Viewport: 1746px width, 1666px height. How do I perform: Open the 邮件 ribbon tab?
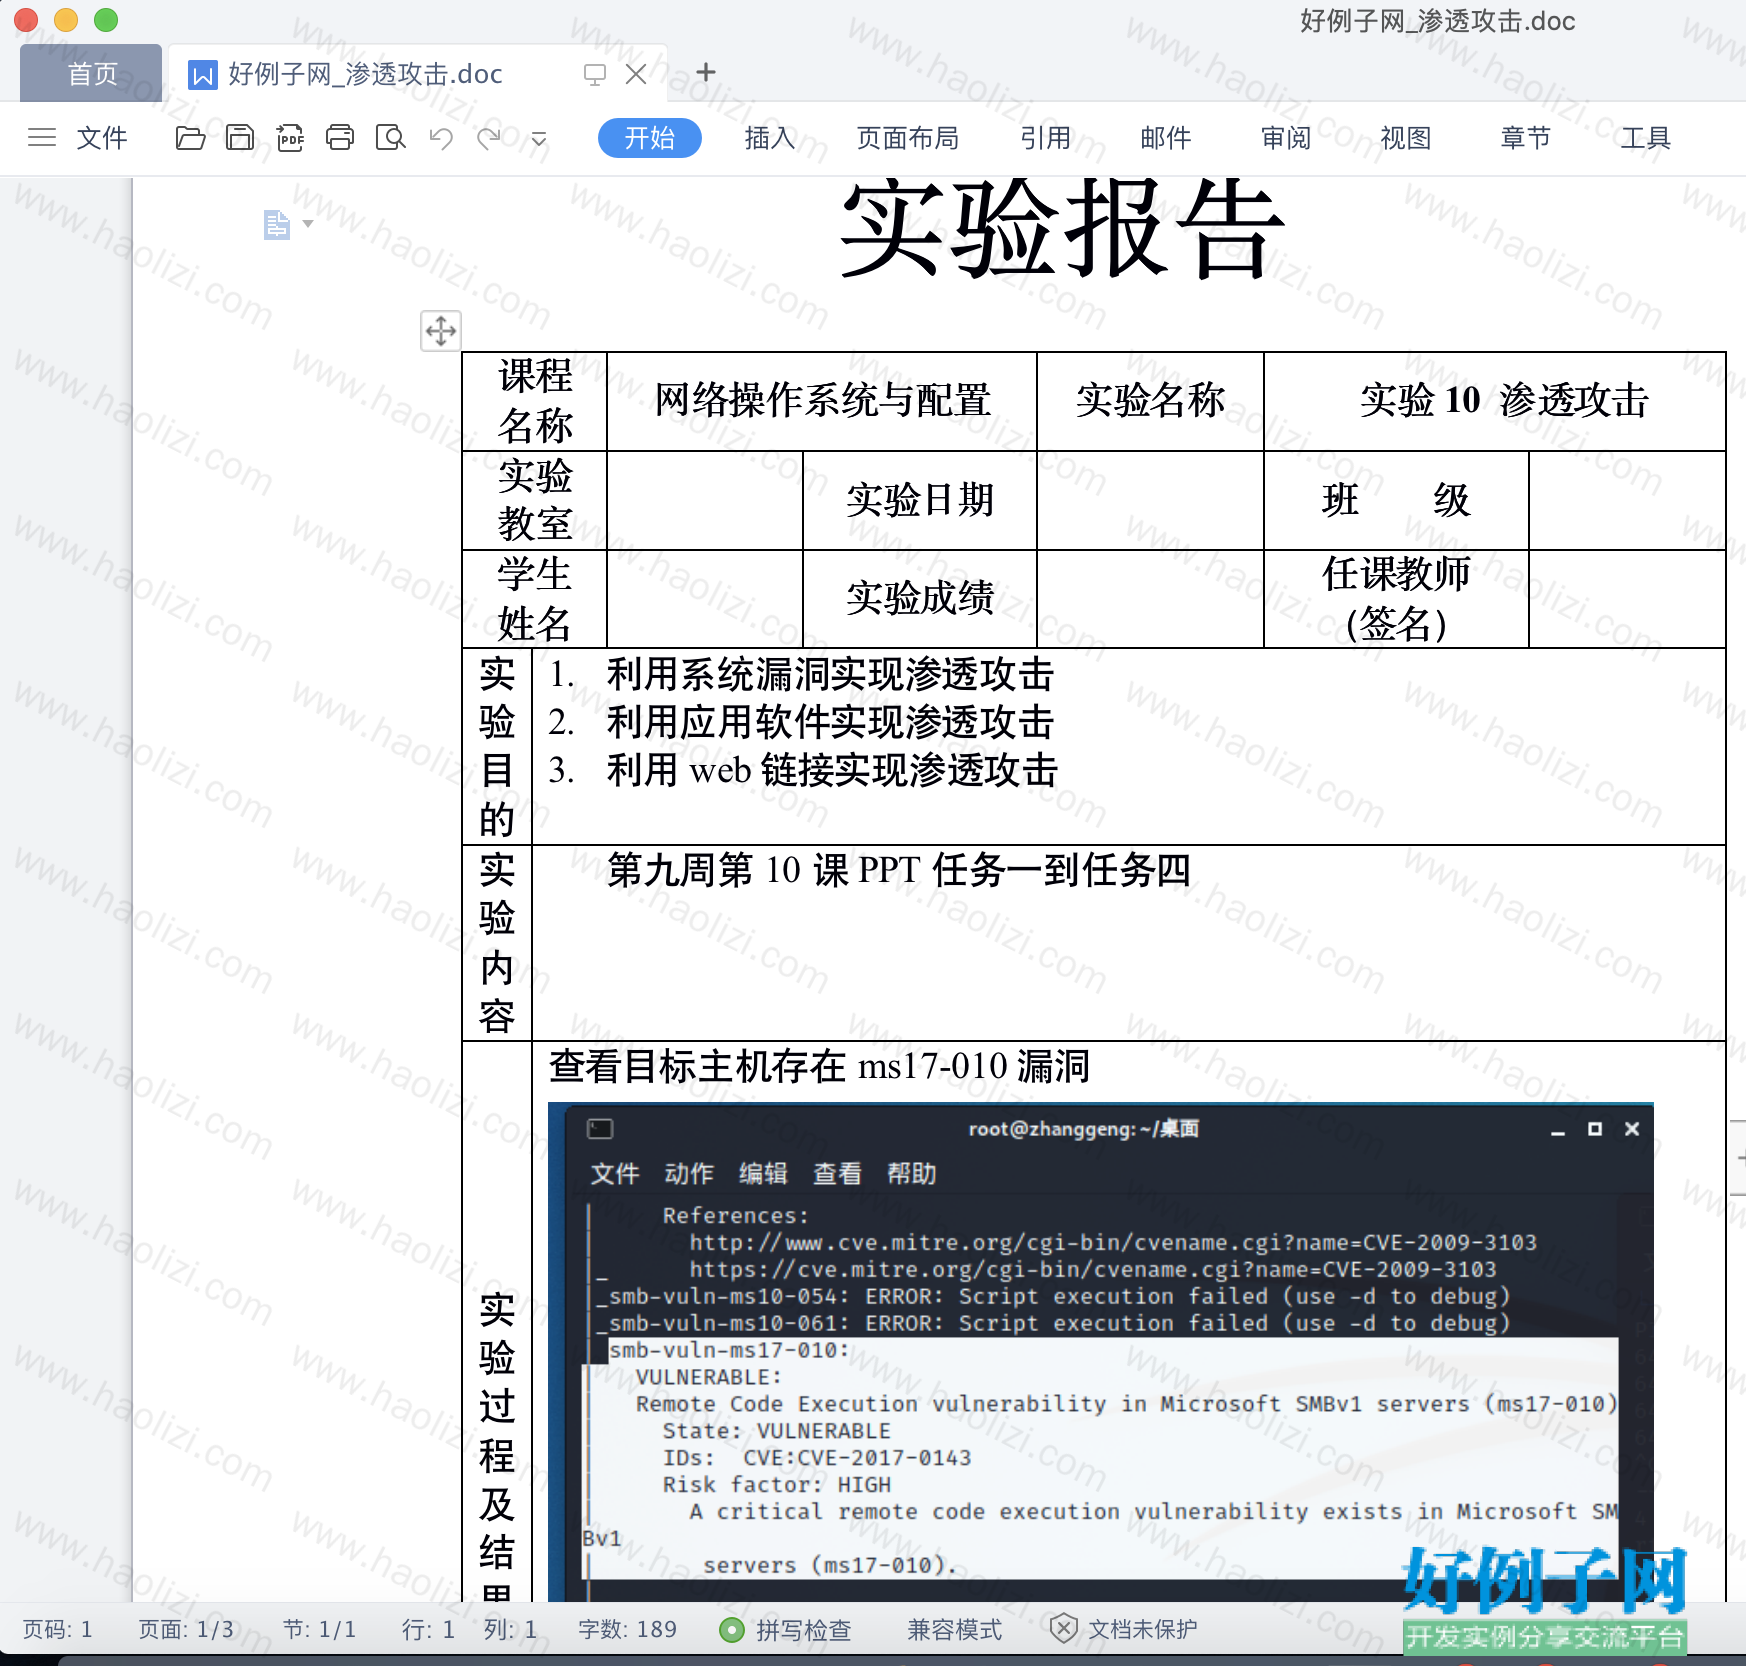(1166, 138)
